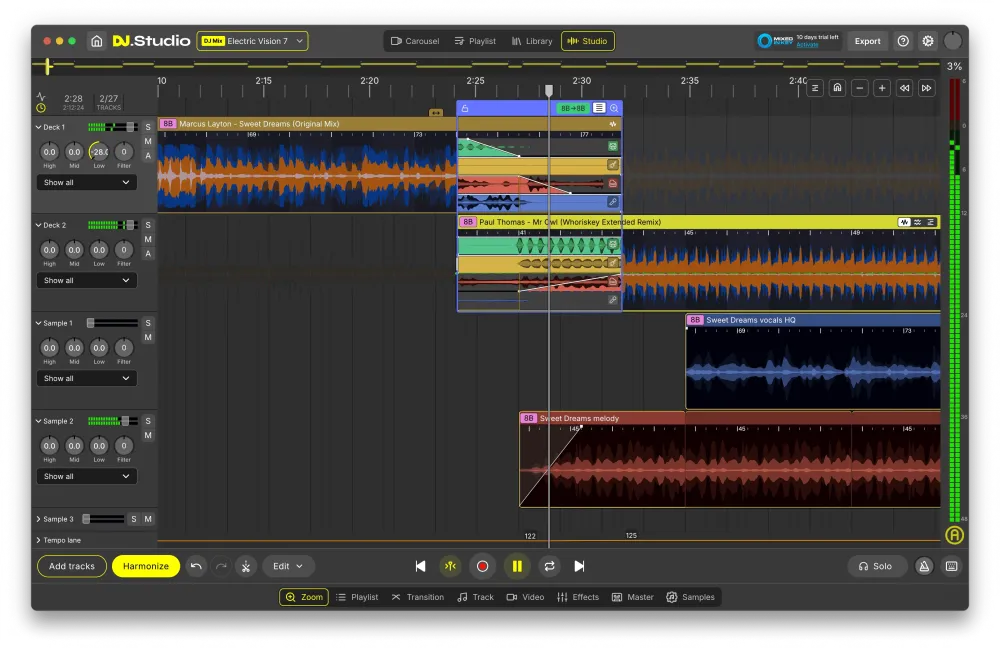Open the keyboard shortcuts icon
Screen dimensions: 1000x648
pos(952,566)
